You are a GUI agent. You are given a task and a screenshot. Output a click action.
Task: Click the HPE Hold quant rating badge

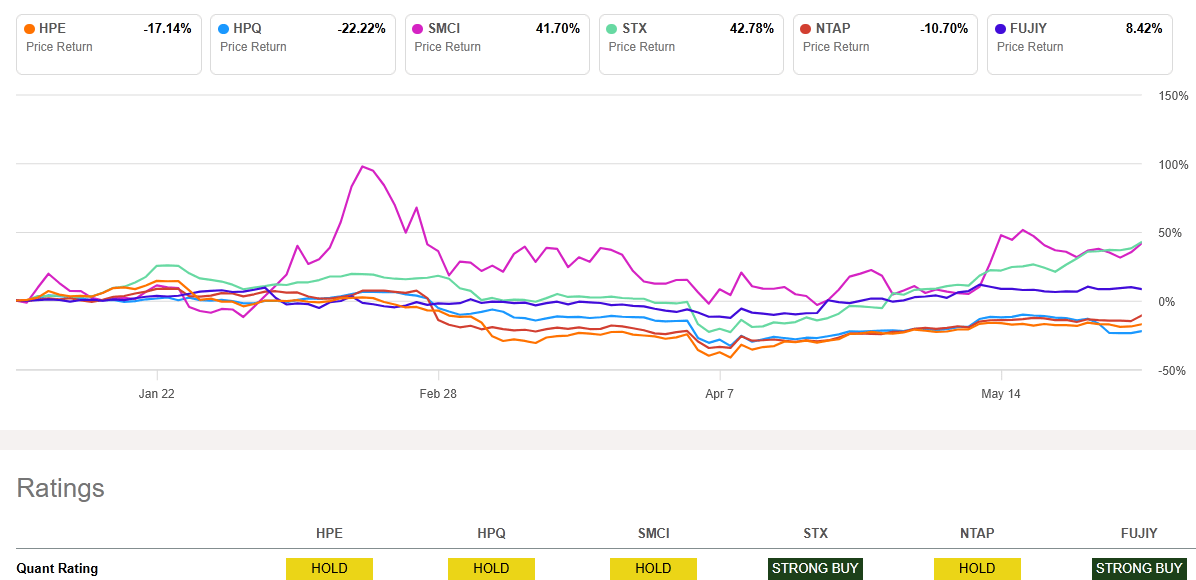click(x=329, y=569)
